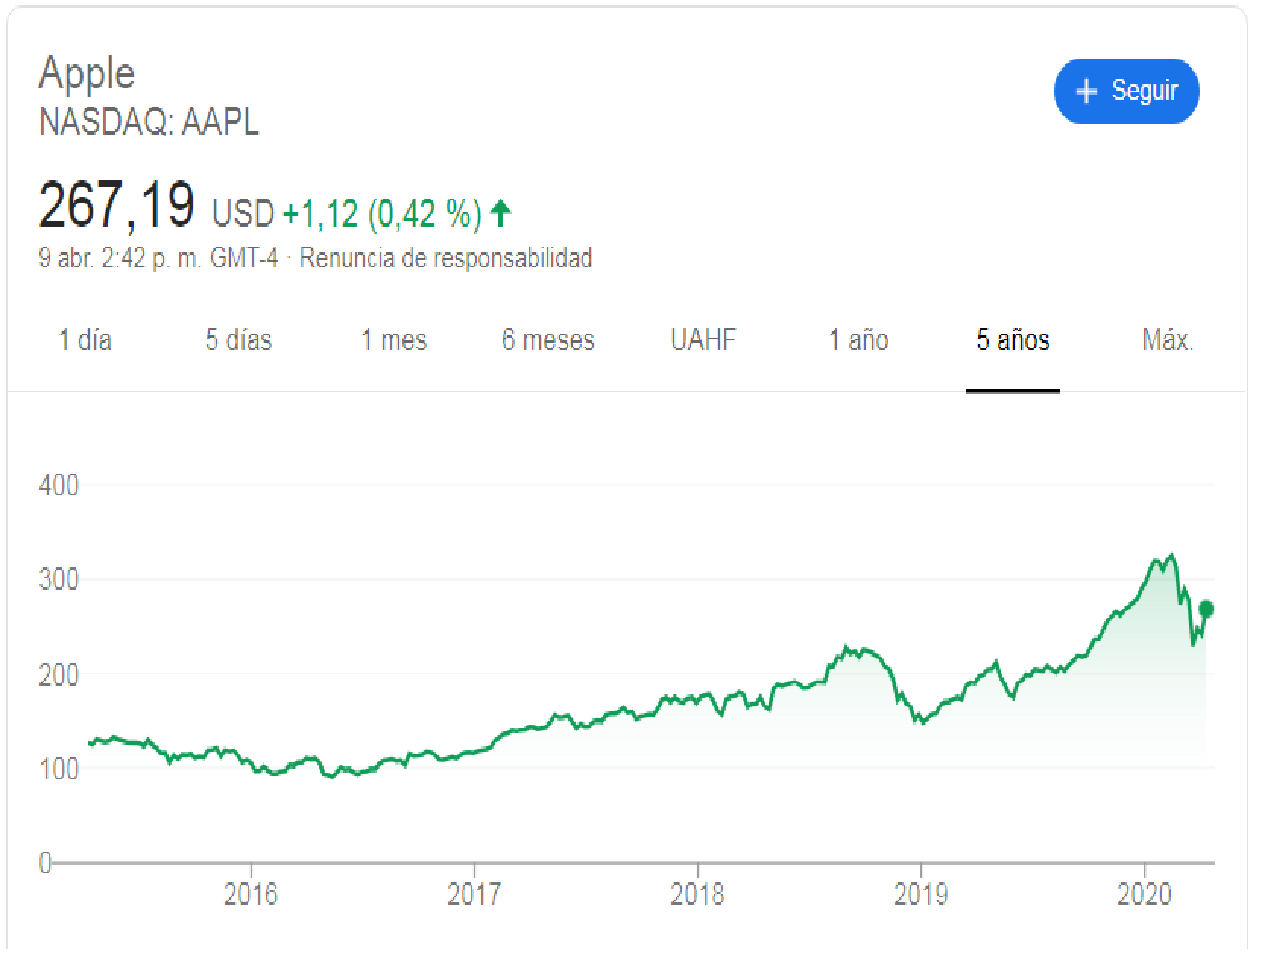Show the 1 mes chart range
1280x953 pixels.
[394, 340]
